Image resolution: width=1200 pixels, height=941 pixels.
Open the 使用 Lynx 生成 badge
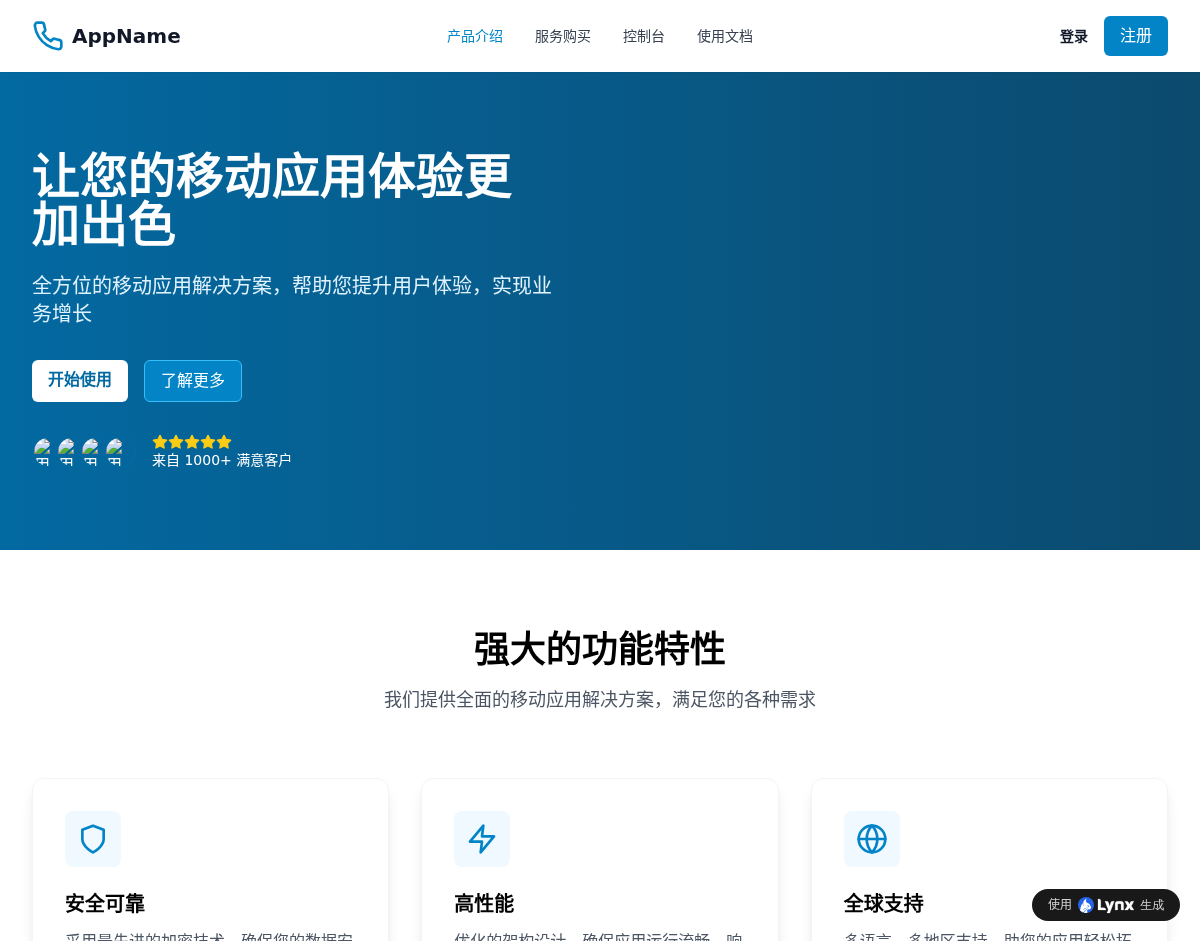(x=1106, y=905)
